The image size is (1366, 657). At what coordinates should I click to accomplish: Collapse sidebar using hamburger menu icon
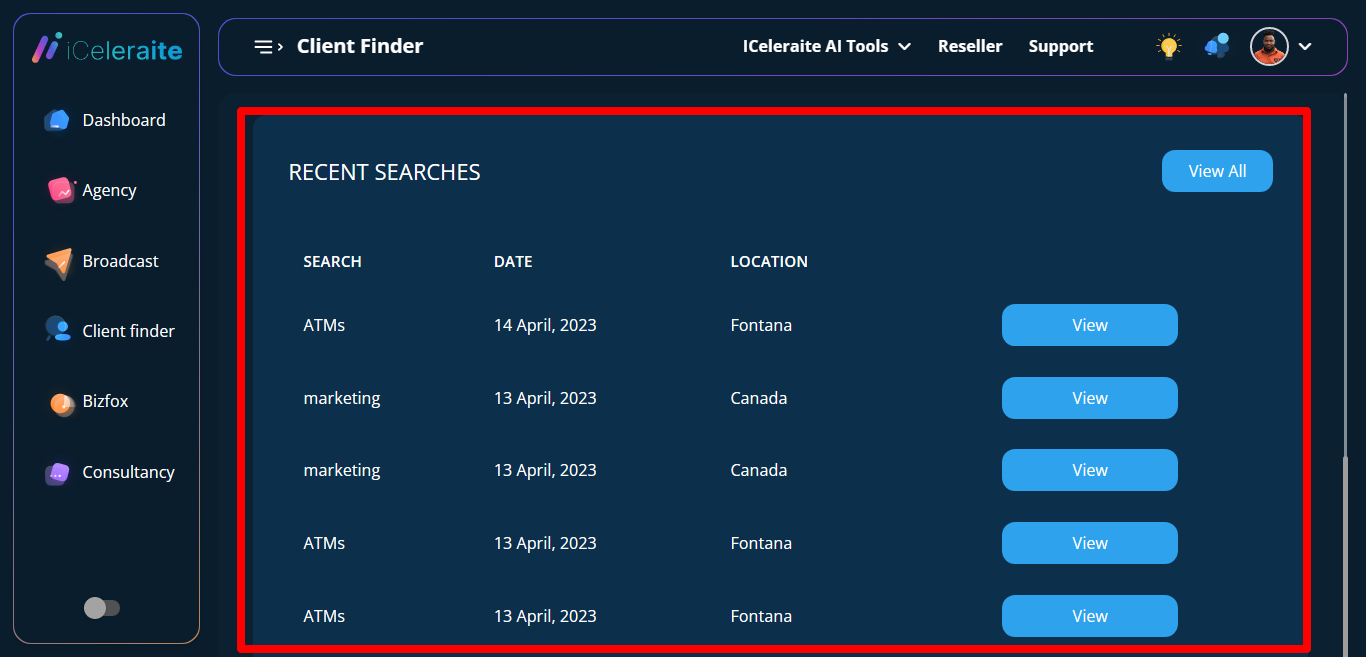[267, 46]
